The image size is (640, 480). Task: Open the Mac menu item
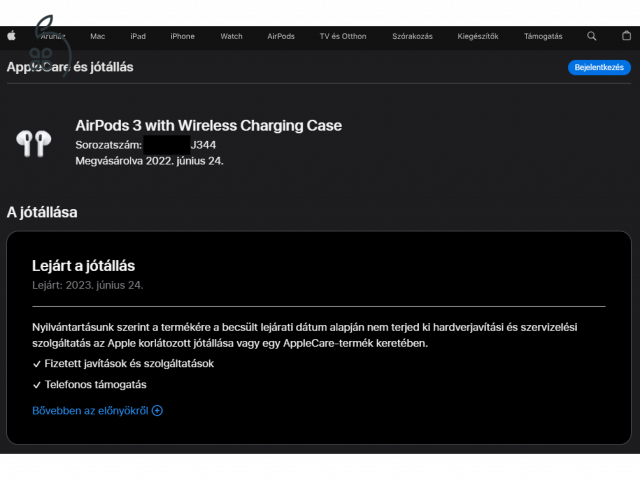[x=98, y=36]
